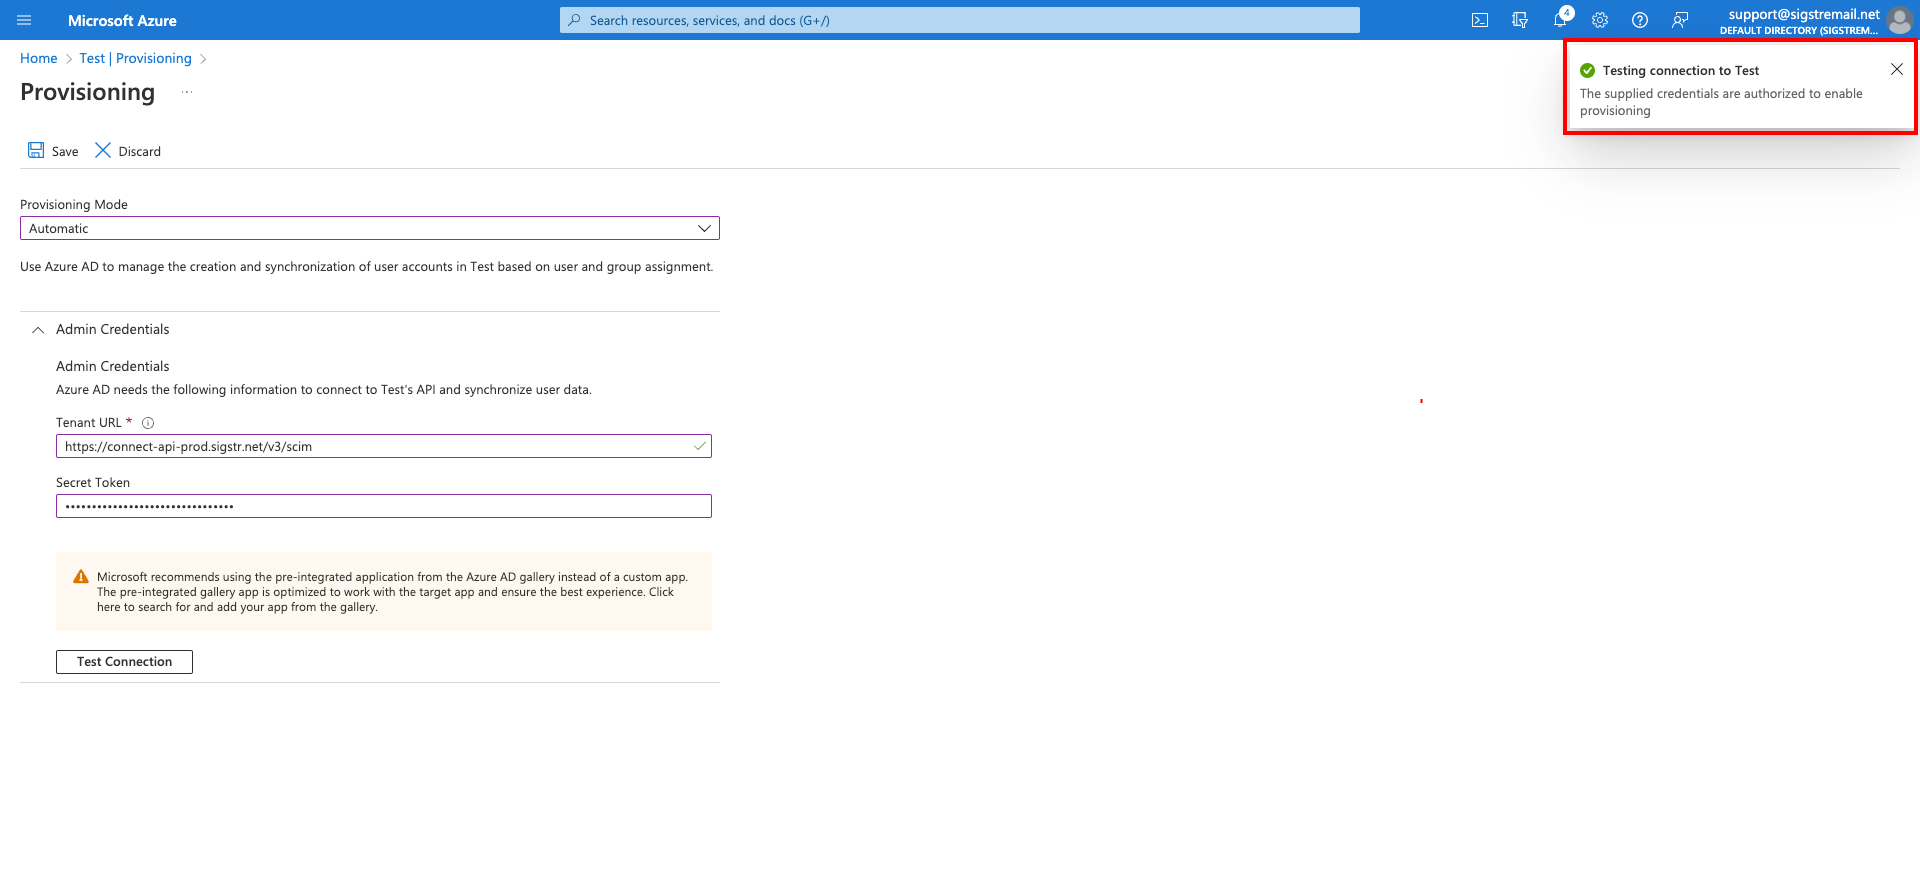The height and width of the screenshot is (880, 1920).
Task: Click the Secret Token label
Action: pos(93,482)
